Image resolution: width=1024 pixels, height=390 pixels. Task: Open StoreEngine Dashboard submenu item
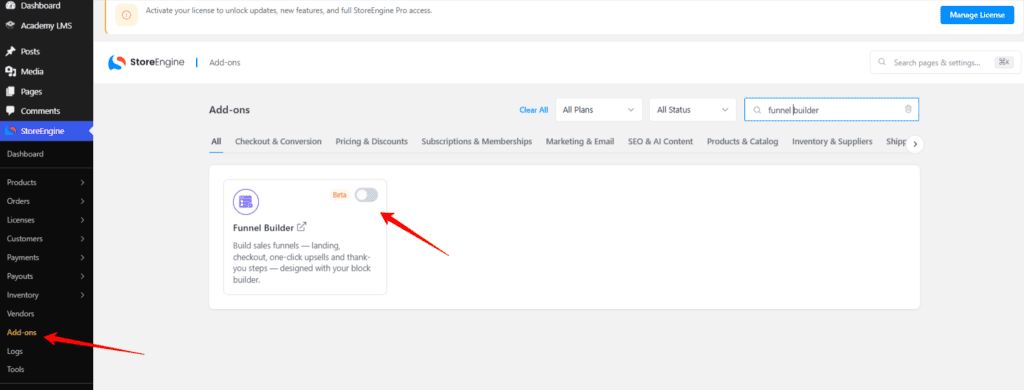[25, 154]
